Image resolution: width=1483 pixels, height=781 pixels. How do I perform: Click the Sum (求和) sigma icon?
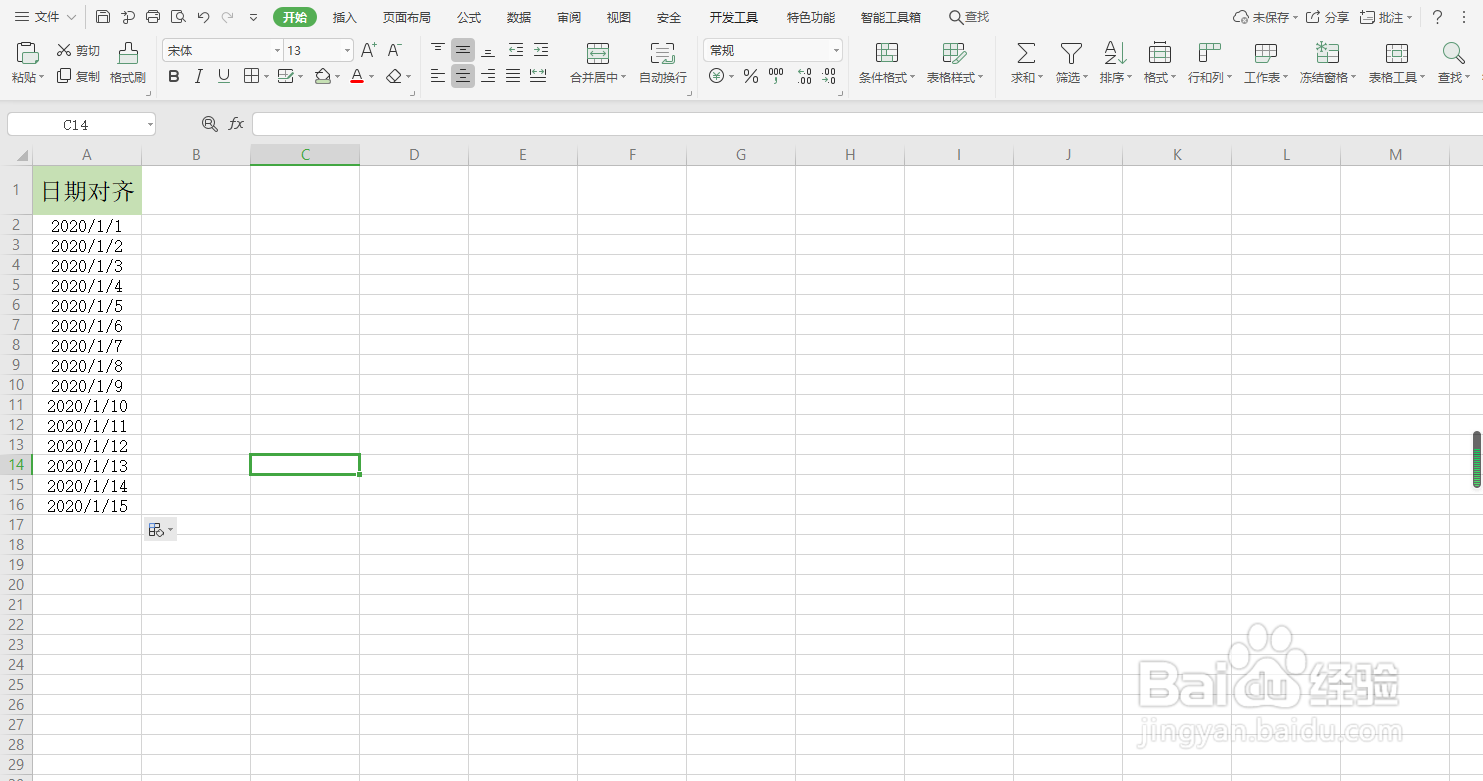(x=1026, y=53)
